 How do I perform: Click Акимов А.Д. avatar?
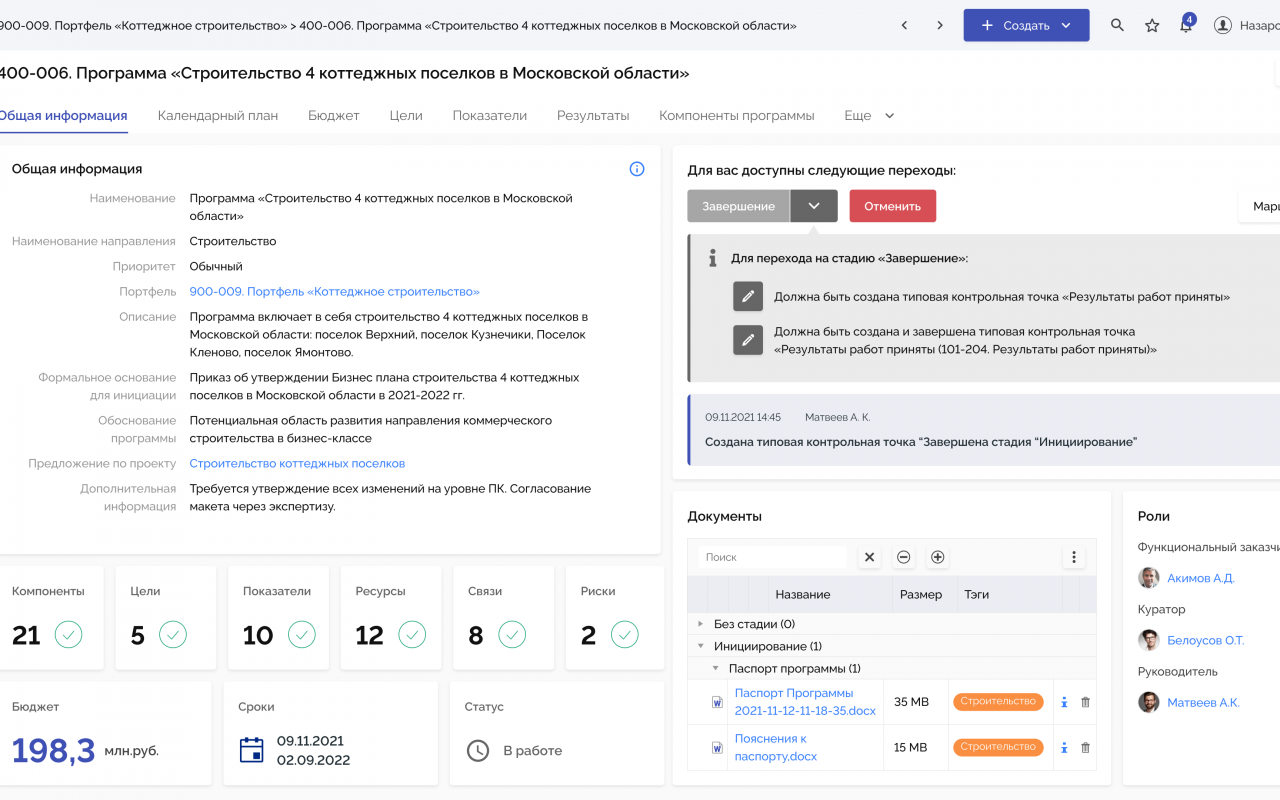pos(1148,578)
